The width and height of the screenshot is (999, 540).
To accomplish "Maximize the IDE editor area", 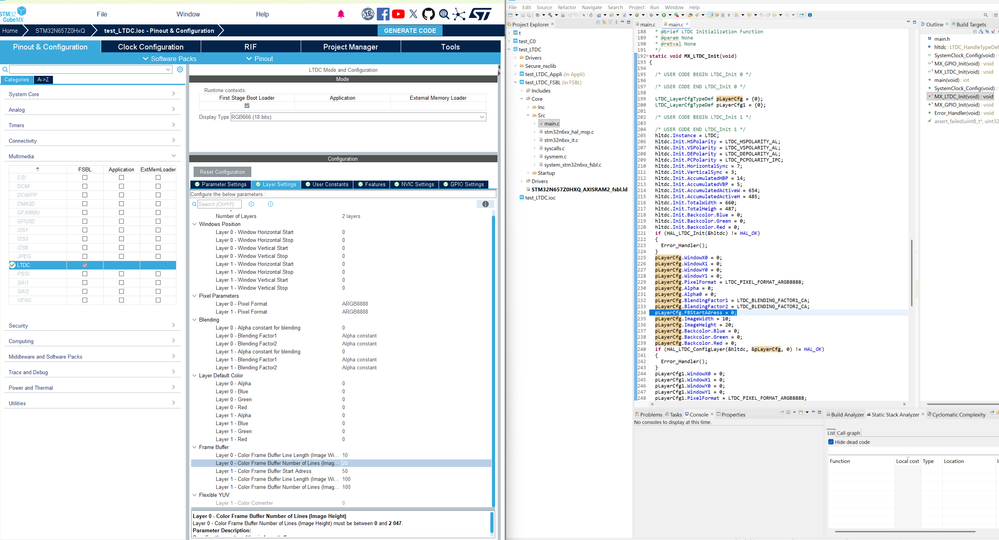I will [916, 23].
